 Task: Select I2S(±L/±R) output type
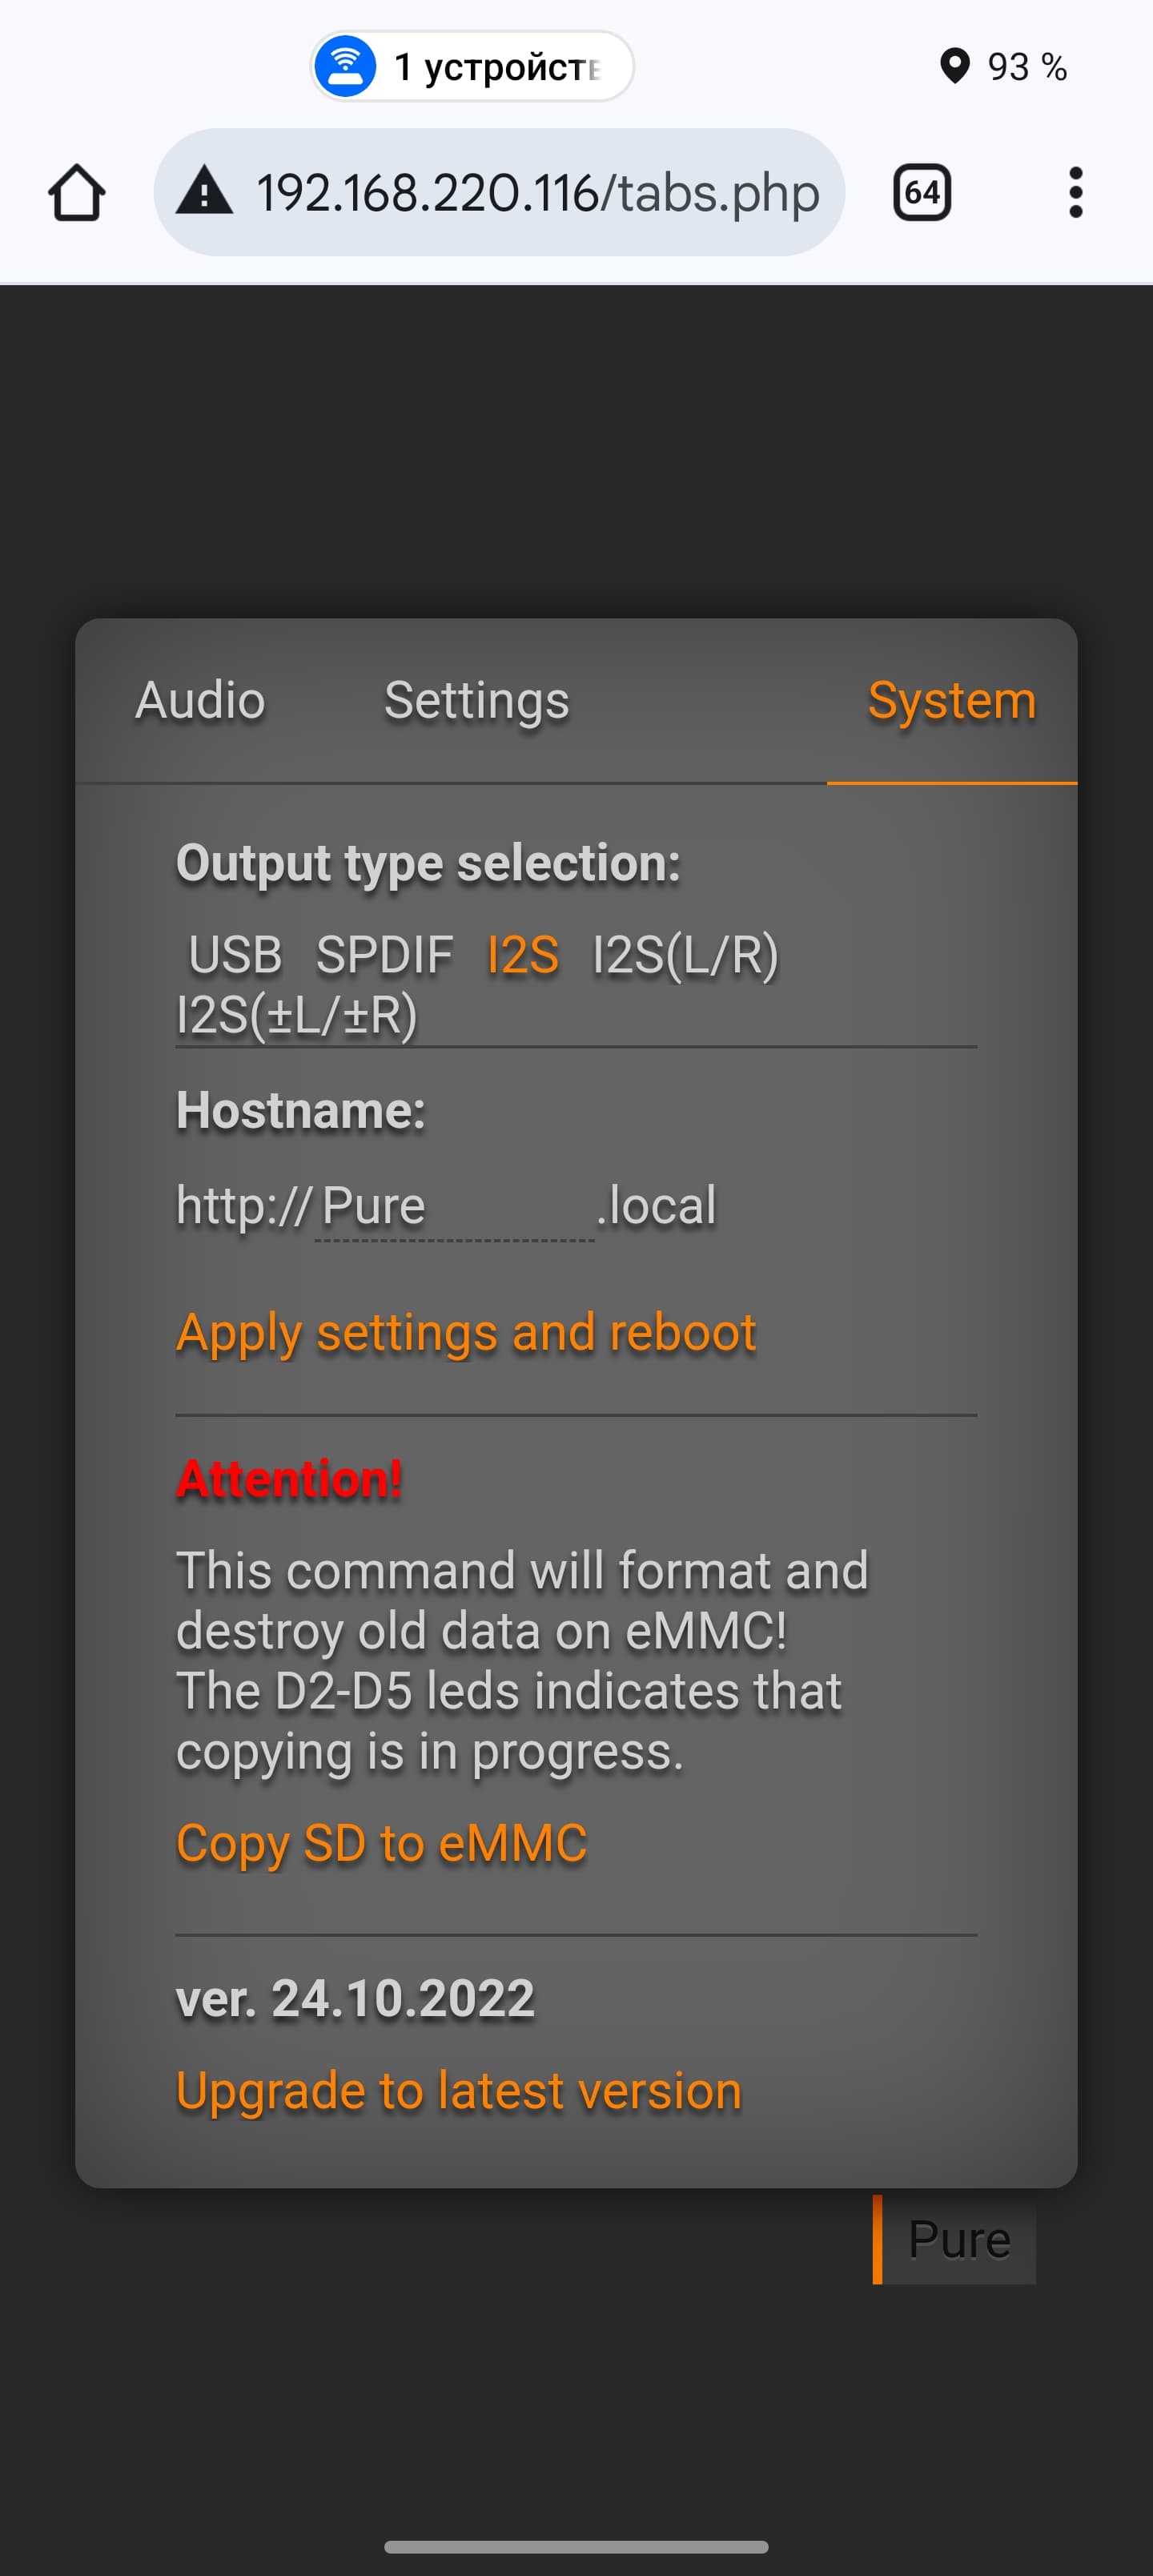[x=297, y=1015]
